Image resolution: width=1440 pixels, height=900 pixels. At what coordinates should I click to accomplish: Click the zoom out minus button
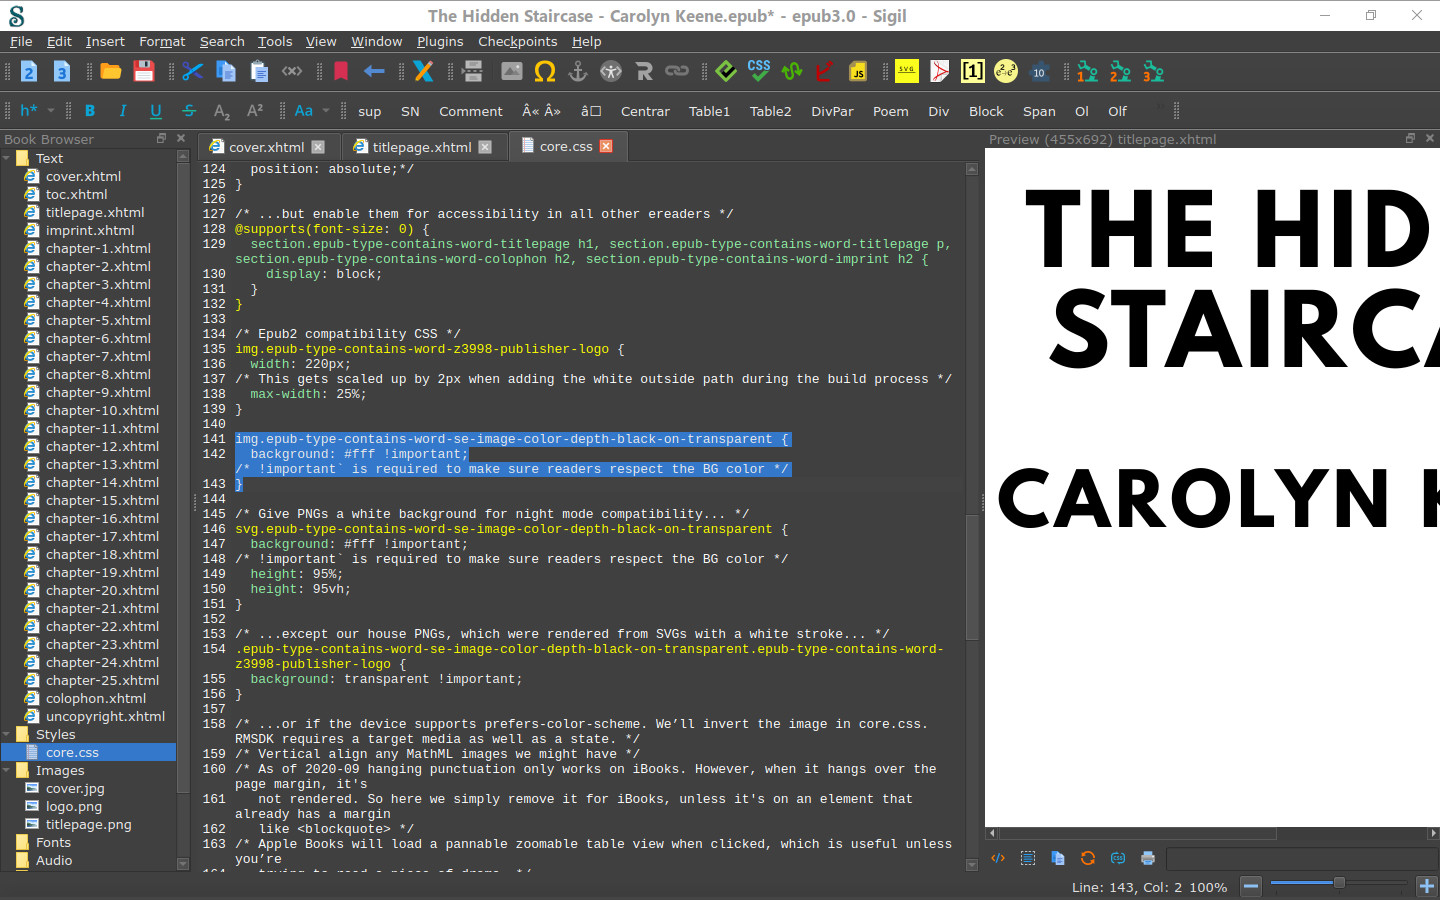(x=1251, y=886)
